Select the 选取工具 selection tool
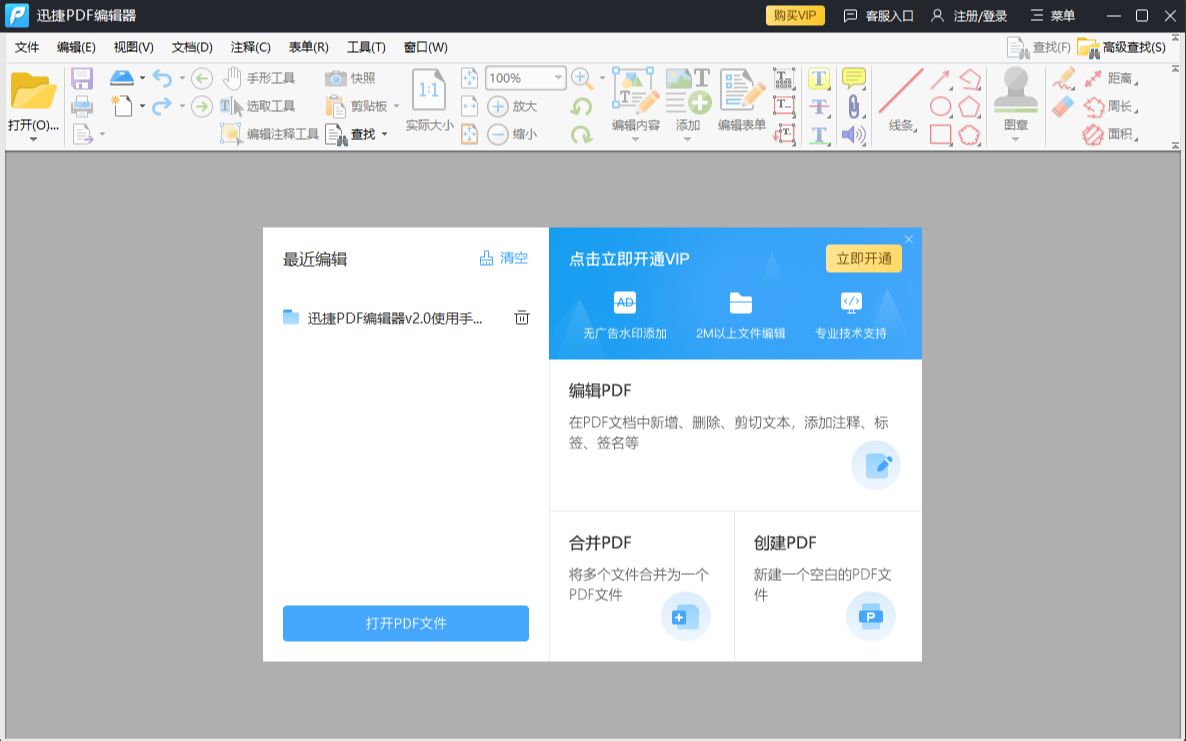 click(258, 106)
